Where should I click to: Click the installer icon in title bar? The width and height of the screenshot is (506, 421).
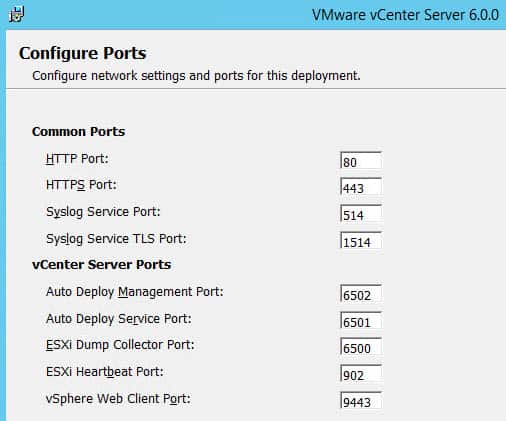tap(16, 15)
